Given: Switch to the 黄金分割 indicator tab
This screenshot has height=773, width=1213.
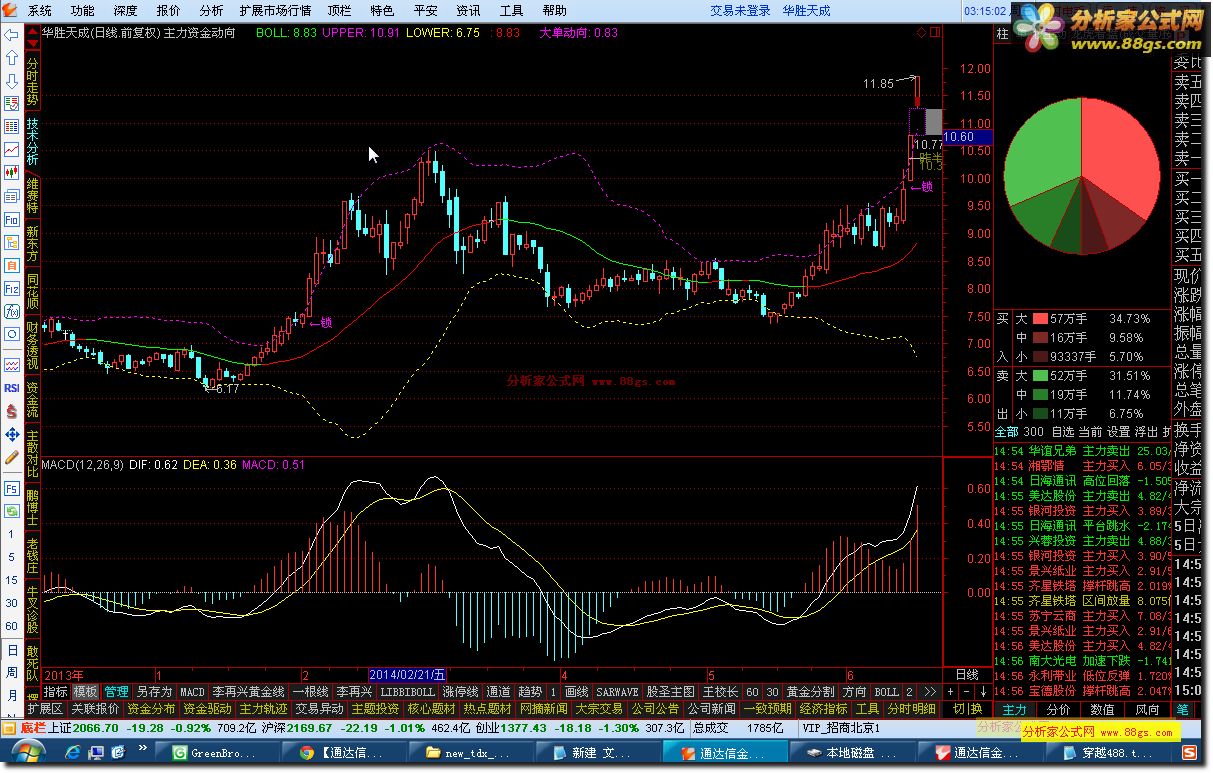Looking at the screenshot, I should pos(811,691).
